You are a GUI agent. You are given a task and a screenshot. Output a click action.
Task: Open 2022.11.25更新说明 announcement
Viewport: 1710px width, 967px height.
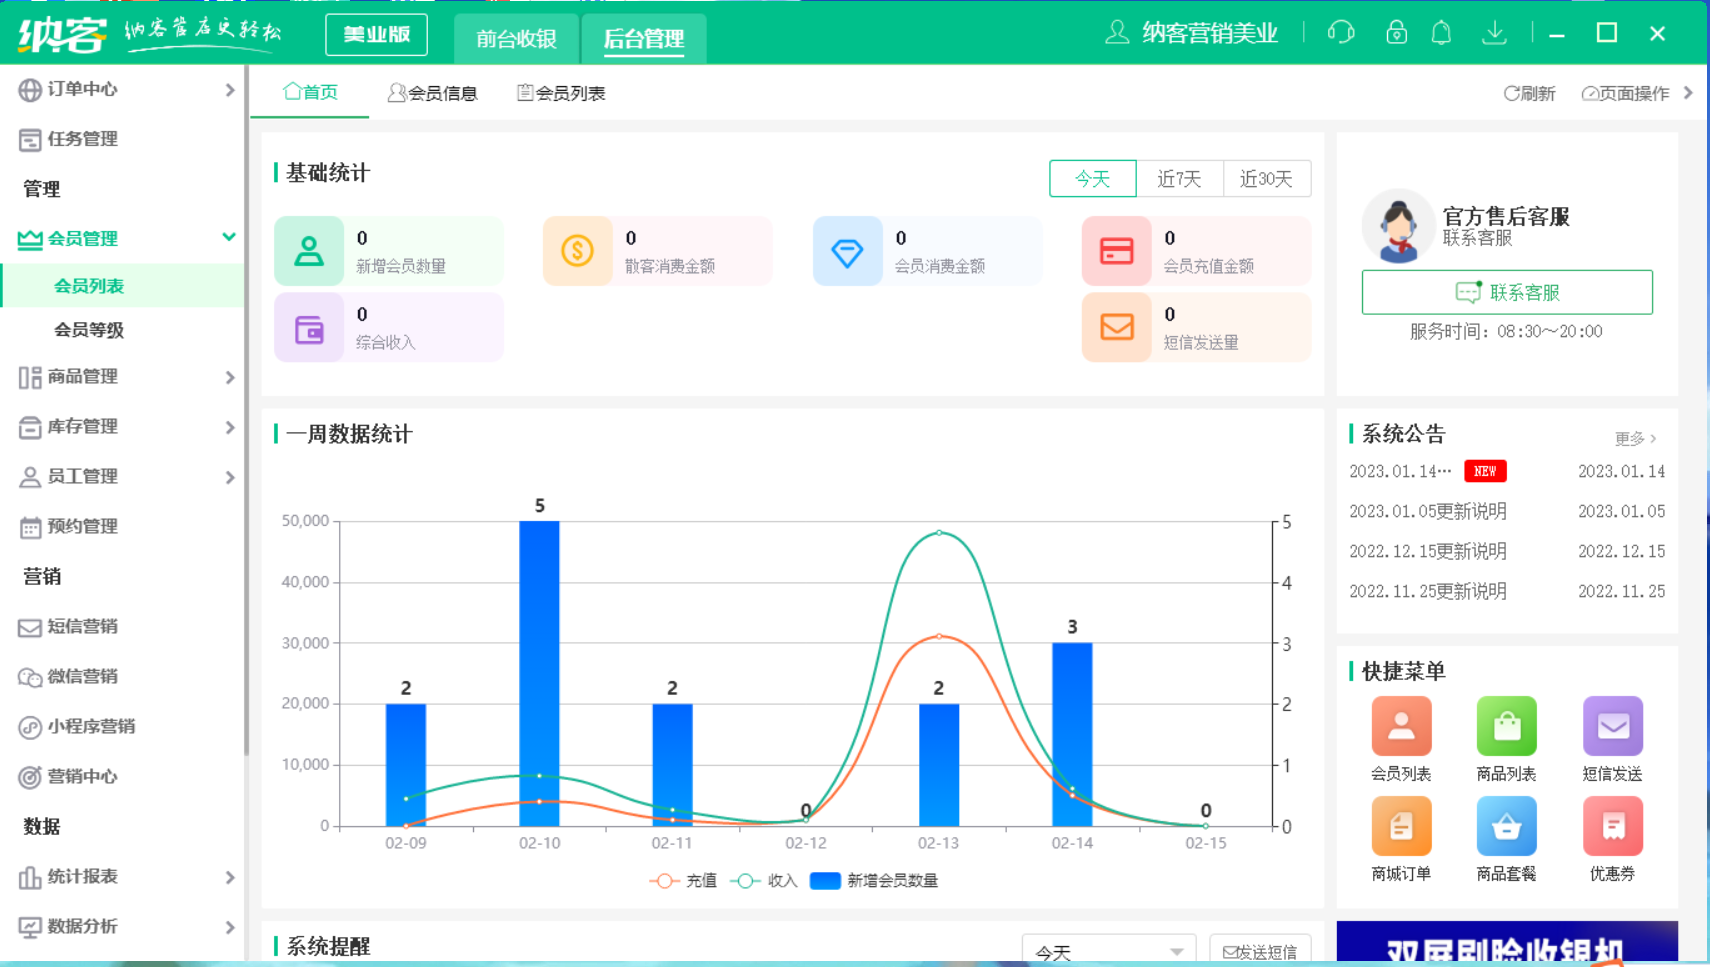[x=1428, y=591]
